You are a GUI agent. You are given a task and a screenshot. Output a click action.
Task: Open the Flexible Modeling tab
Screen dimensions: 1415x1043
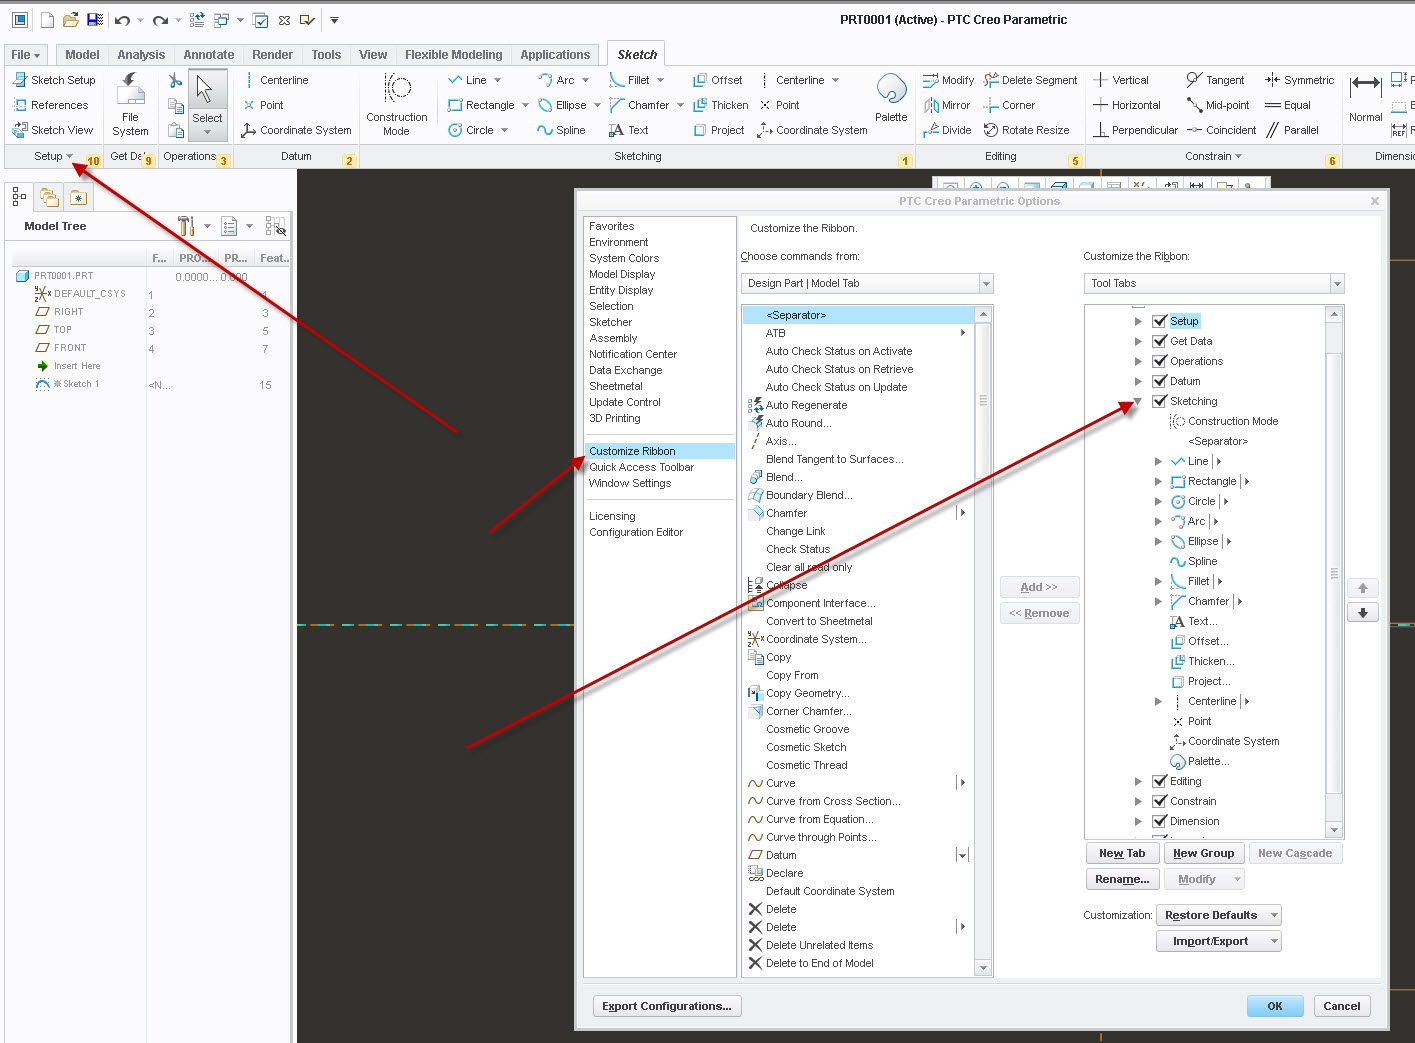pyautogui.click(x=453, y=55)
